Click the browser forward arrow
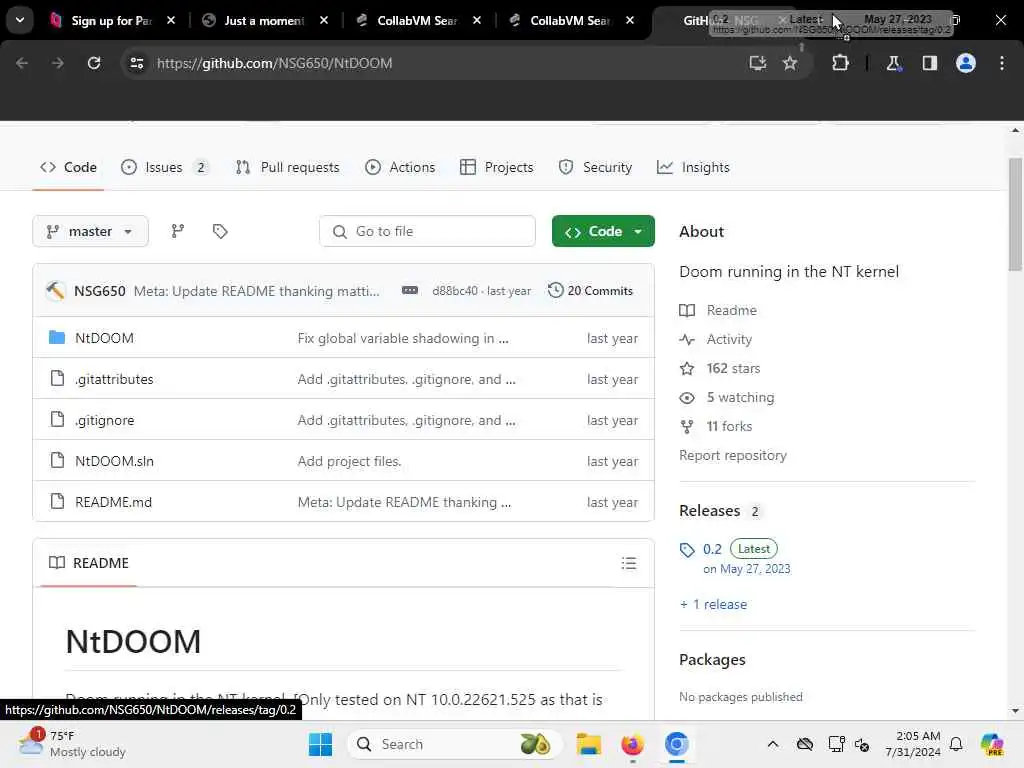1024x768 pixels. tap(57, 63)
